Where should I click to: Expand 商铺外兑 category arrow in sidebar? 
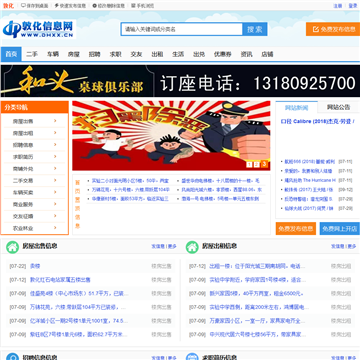click(55, 169)
